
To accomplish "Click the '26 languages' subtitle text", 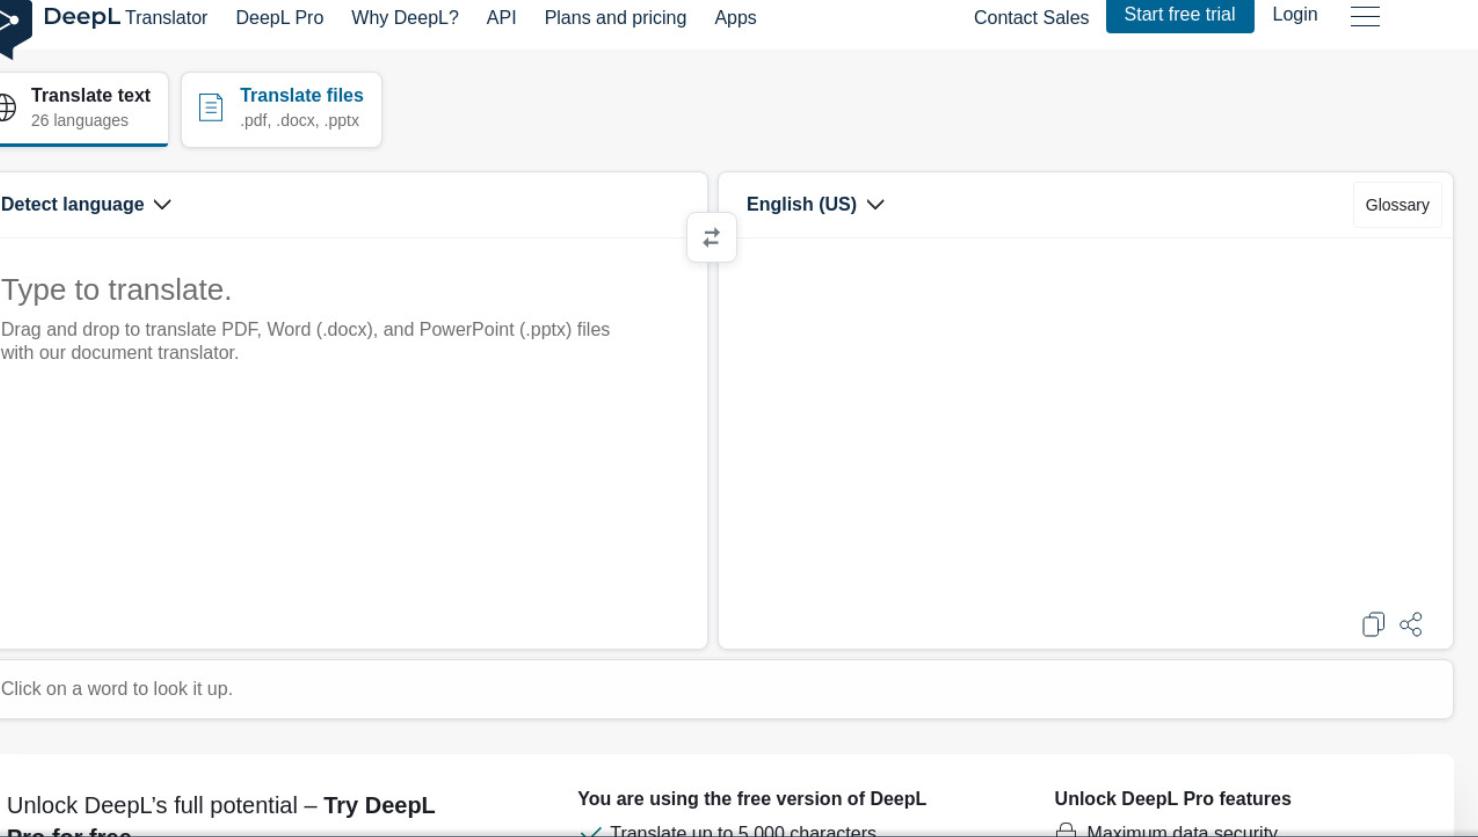I will [x=80, y=121].
